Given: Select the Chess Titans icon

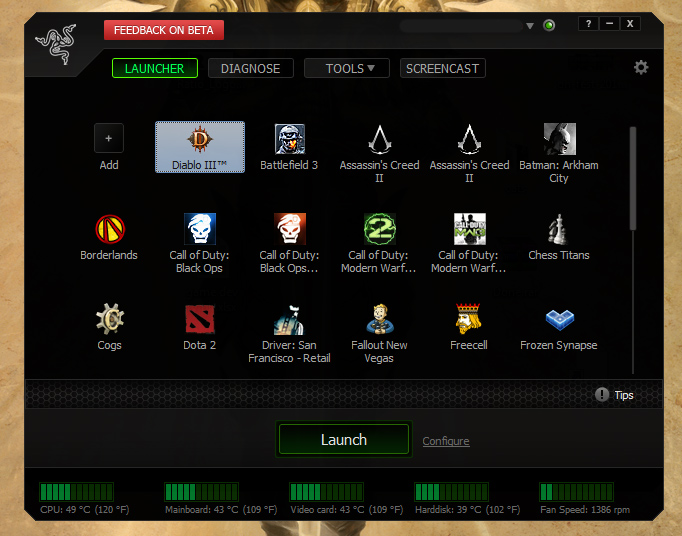Looking at the screenshot, I should [x=559, y=229].
